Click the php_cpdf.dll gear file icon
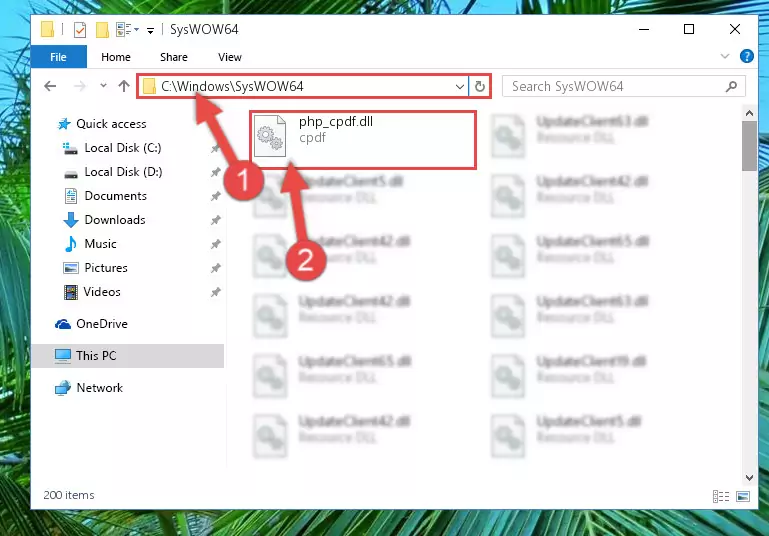 point(270,136)
